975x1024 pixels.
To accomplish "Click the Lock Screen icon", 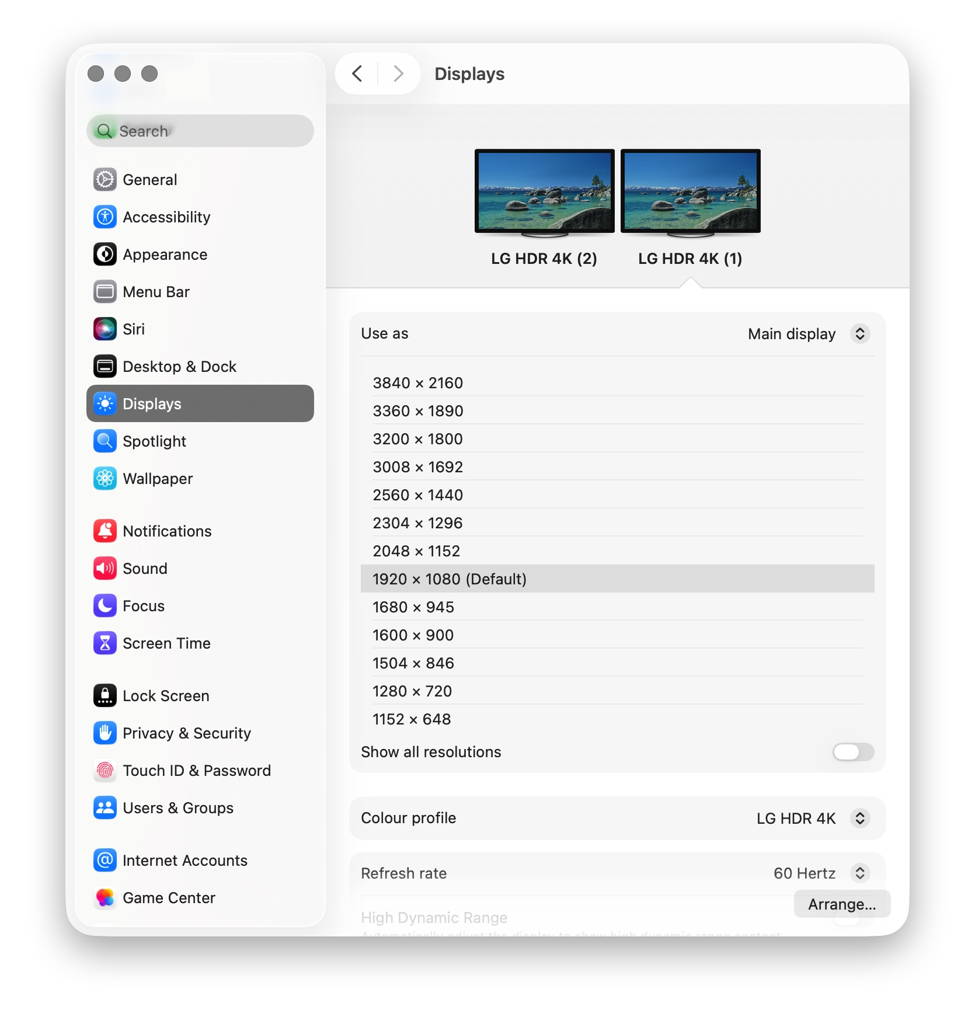I will click(x=104, y=696).
